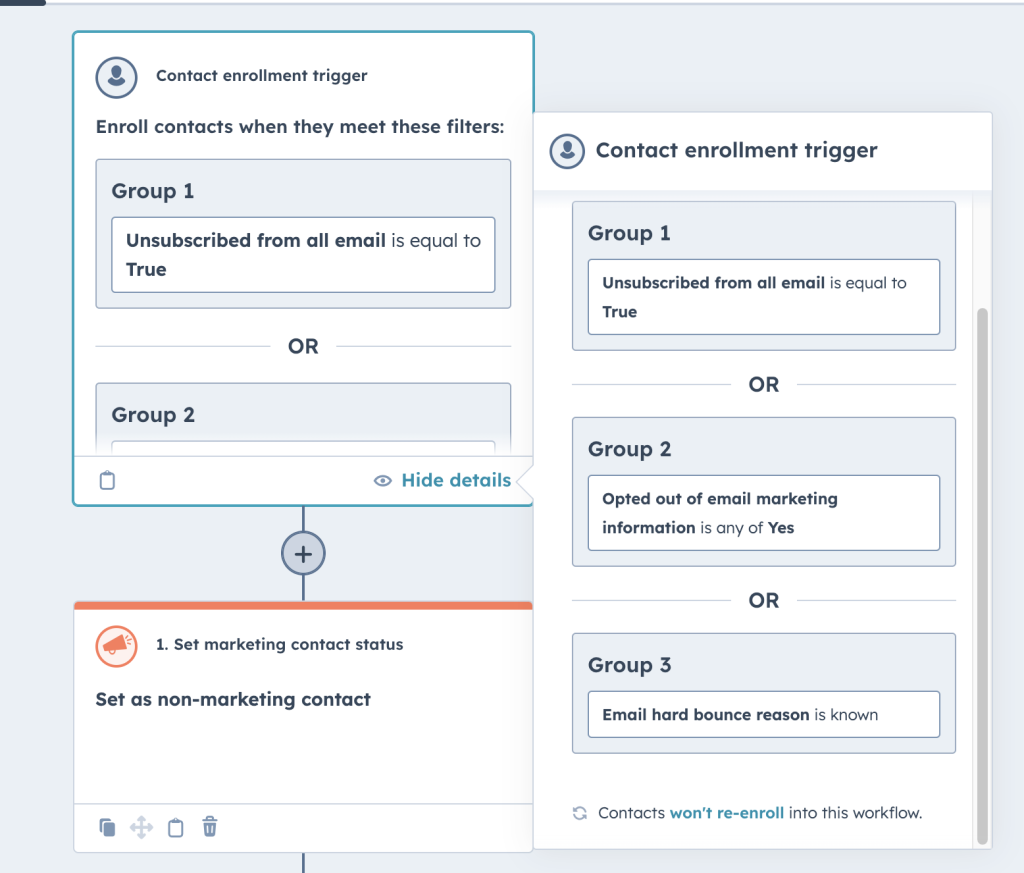
Task: Add an action with the plus button
Action: [x=303, y=553]
